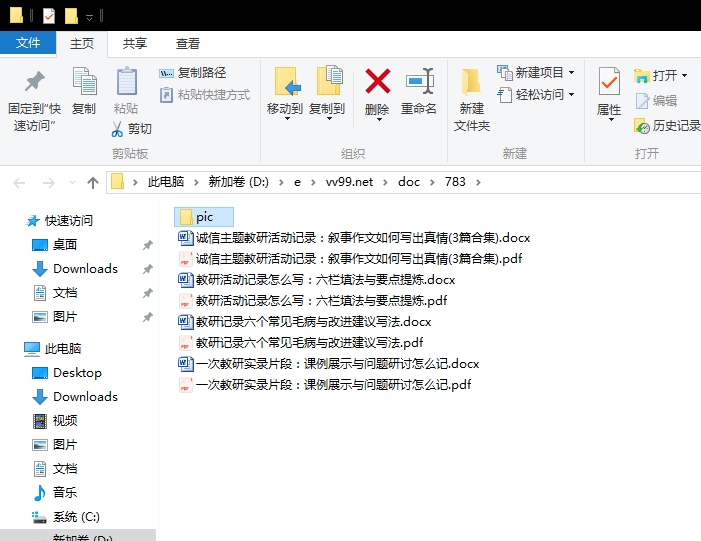Screen dimensions: 701x541
Task: Select 一次教研实录片段 docx file
Action: coord(329,364)
